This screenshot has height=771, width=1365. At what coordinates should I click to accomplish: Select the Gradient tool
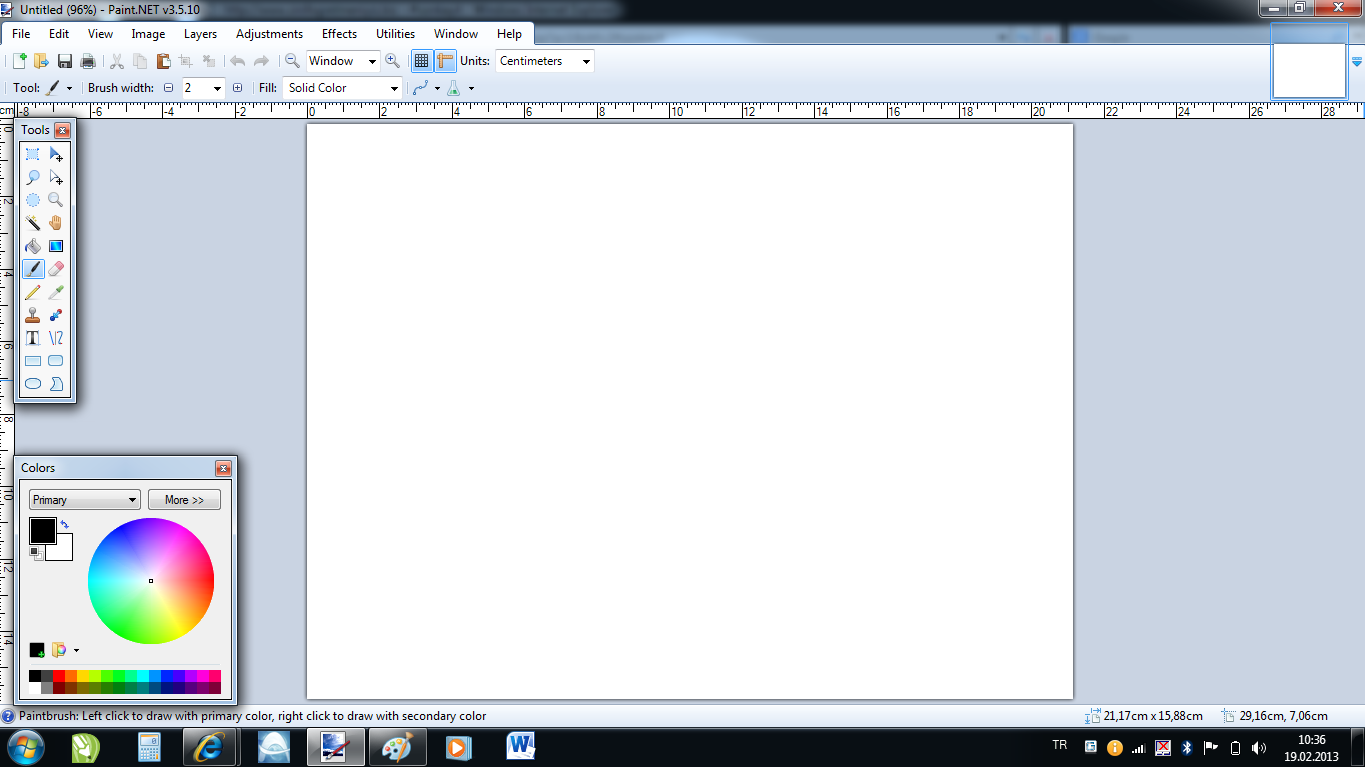(x=56, y=246)
